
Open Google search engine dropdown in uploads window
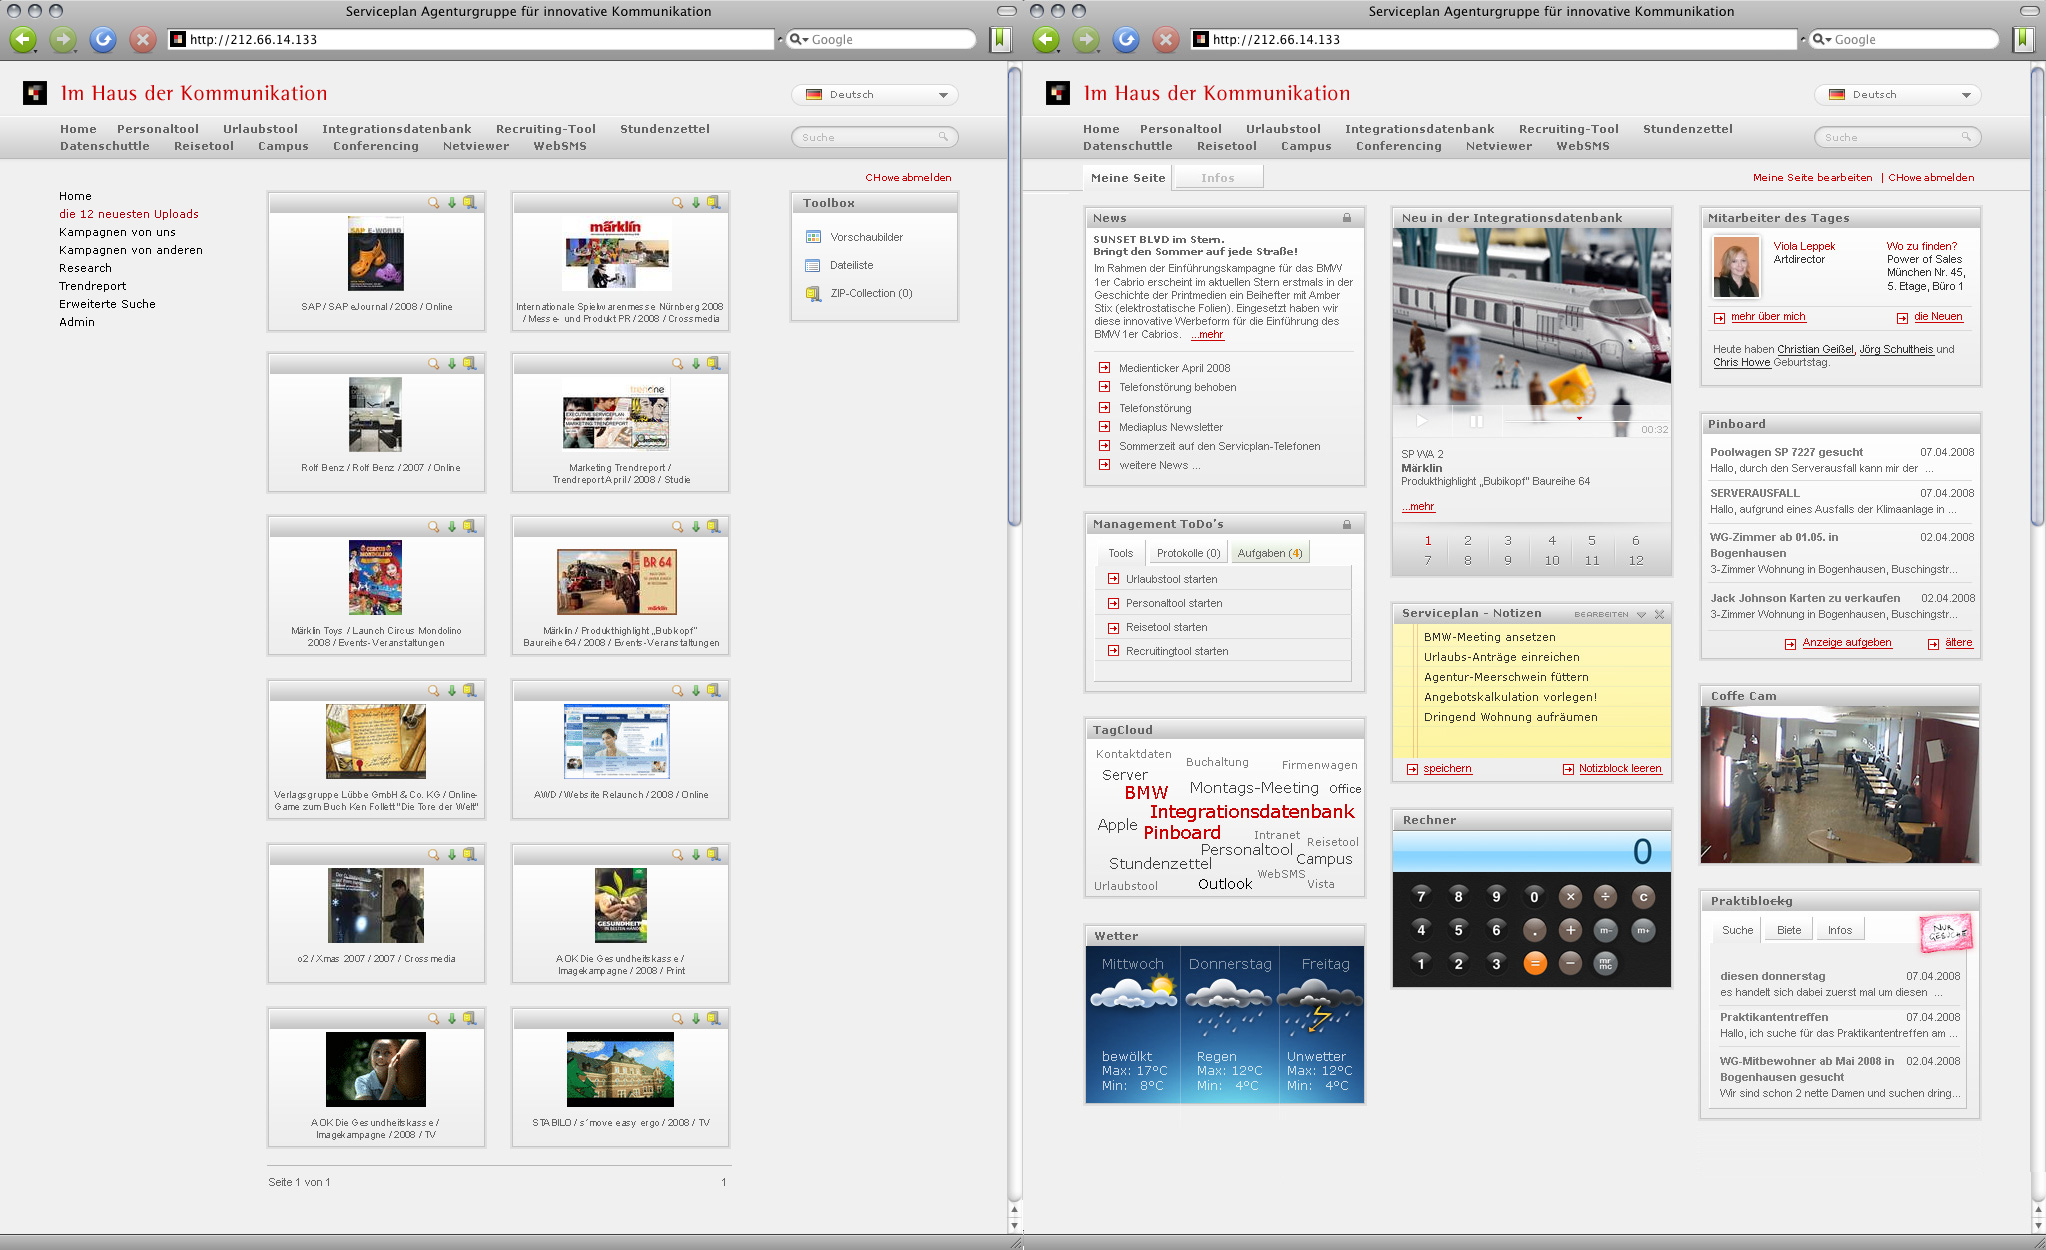coord(799,40)
